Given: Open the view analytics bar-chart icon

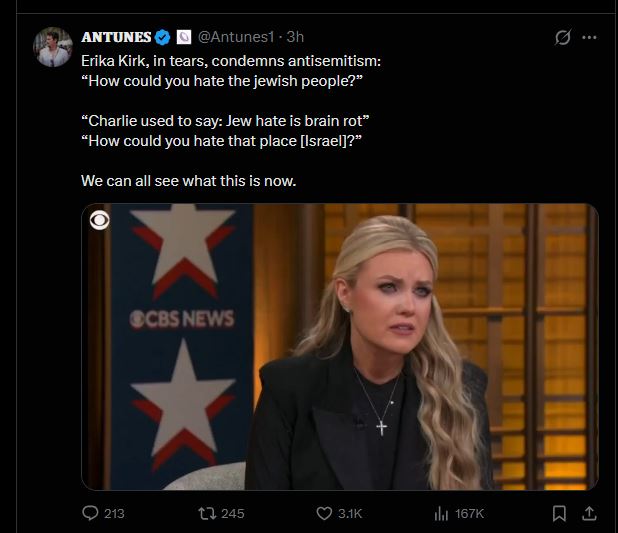Looking at the screenshot, I should (x=439, y=513).
